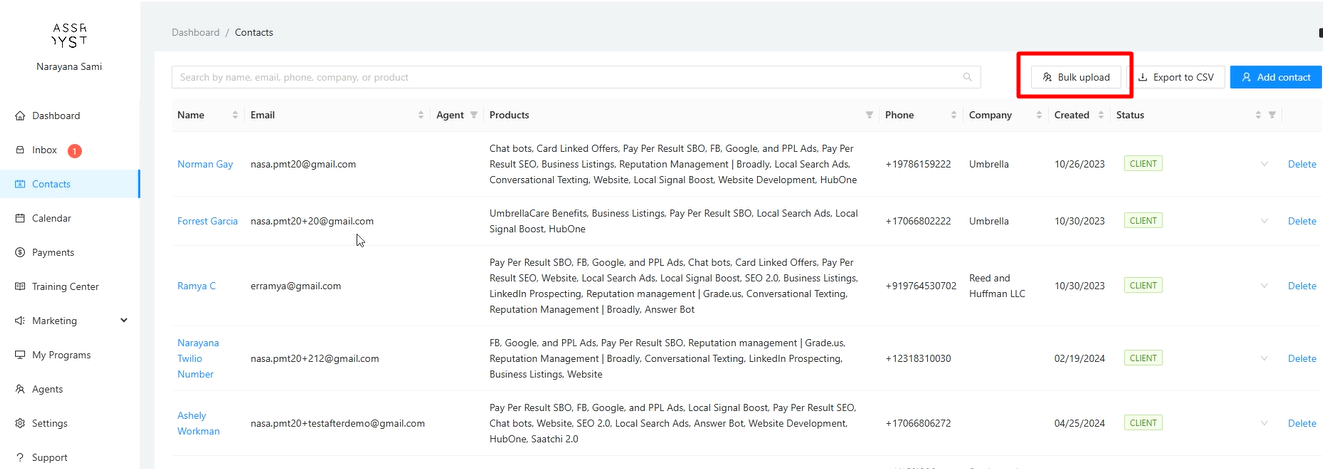This screenshot has width=1323, height=469.
Task: Click the search magnifier icon
Action: click(x=967, y=77)
